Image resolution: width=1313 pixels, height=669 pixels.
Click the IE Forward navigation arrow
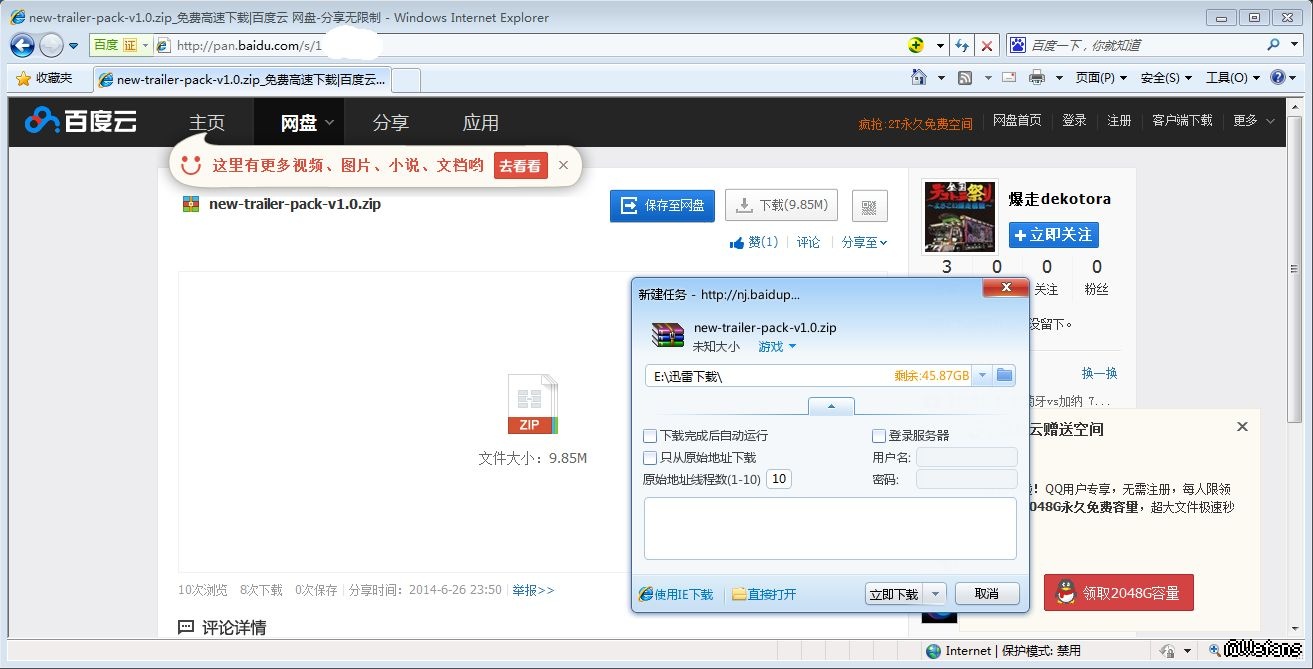tap(50, 45)
